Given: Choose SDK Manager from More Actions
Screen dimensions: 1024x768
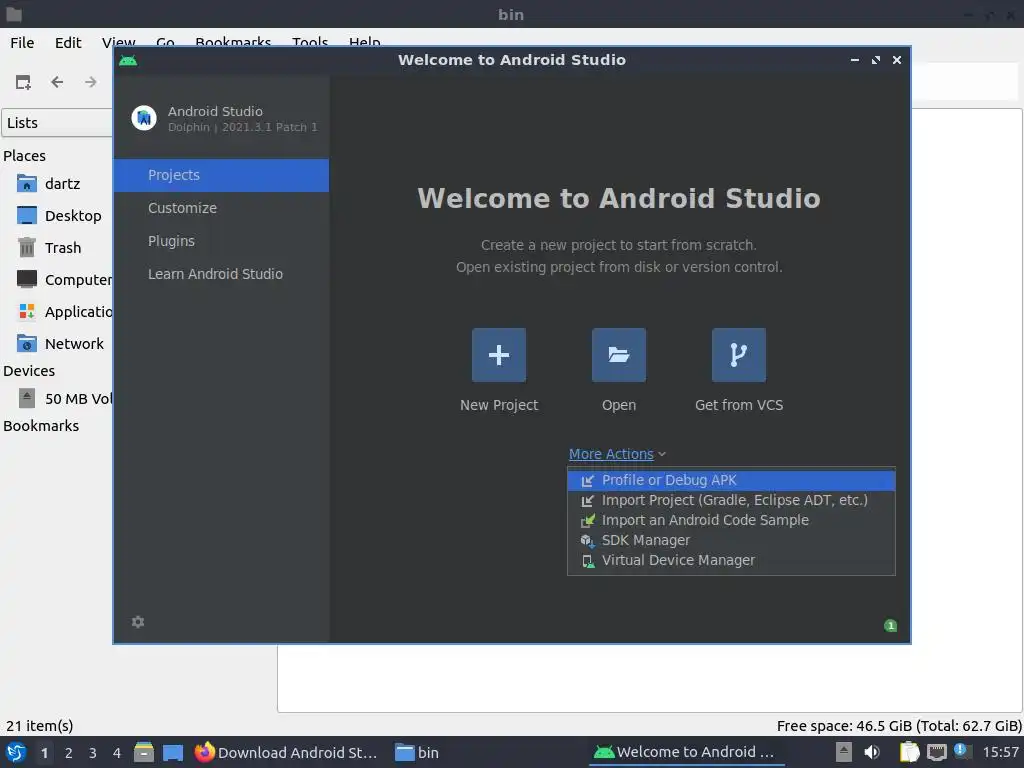Looking at the screenshot, I should [x=731, y=541].
